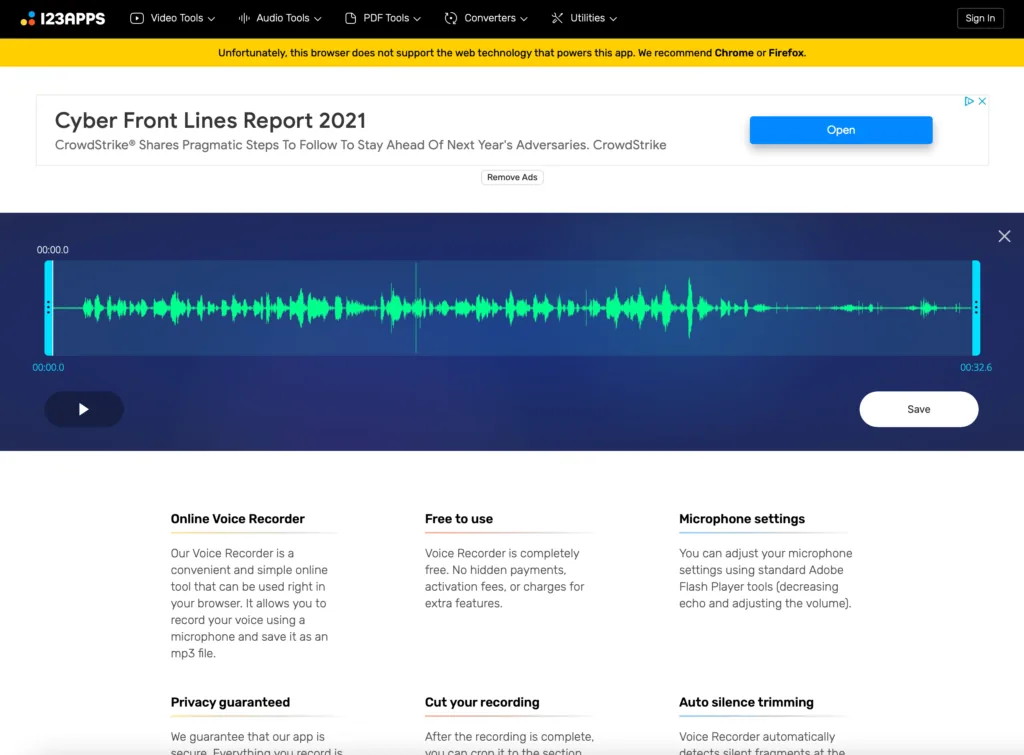Expand the Utilities chevron
The width and height of the screenshot is (1024, 755).
click(613, 19)
